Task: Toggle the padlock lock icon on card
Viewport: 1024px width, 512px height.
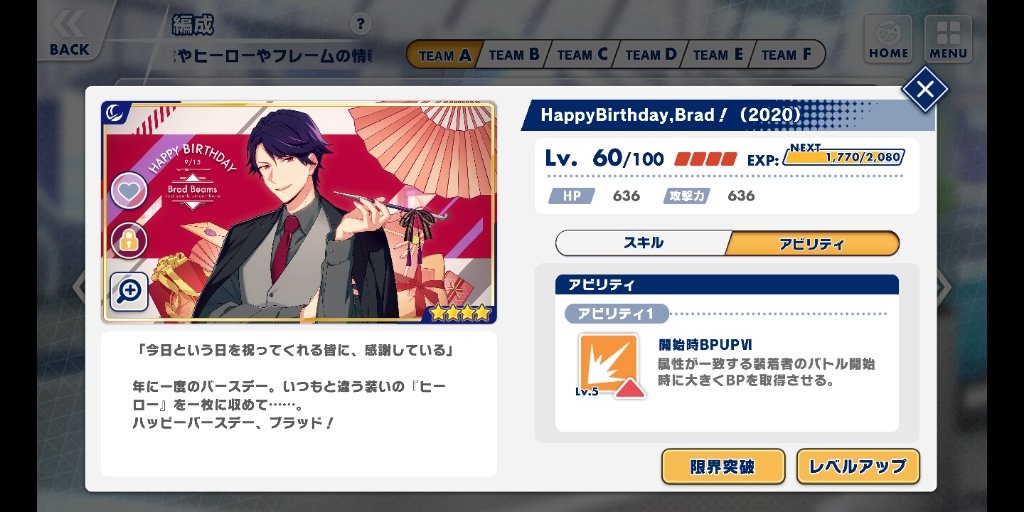Action: [x=129, y=240]
